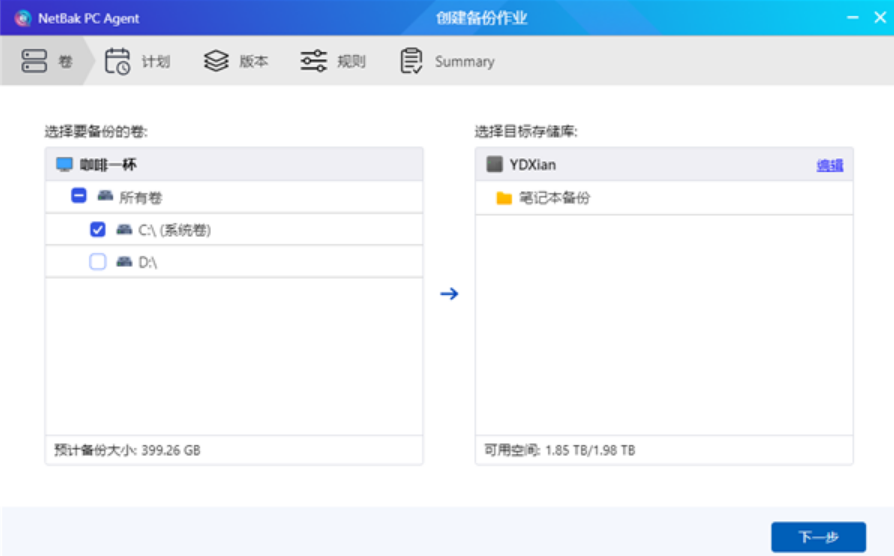Select the 咖啡一杯 computer row
This screenshot has height=556, width=894.
click(x=234, y=165)
